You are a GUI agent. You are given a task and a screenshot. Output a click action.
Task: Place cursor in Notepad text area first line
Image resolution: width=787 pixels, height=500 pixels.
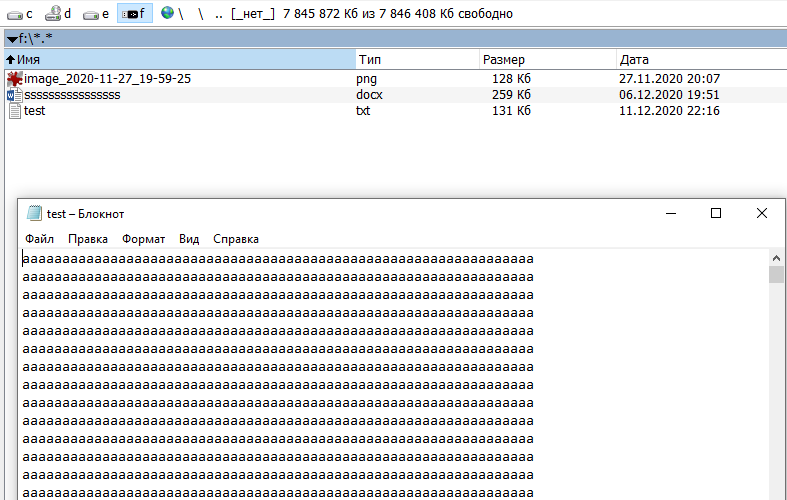click(278, 260)
